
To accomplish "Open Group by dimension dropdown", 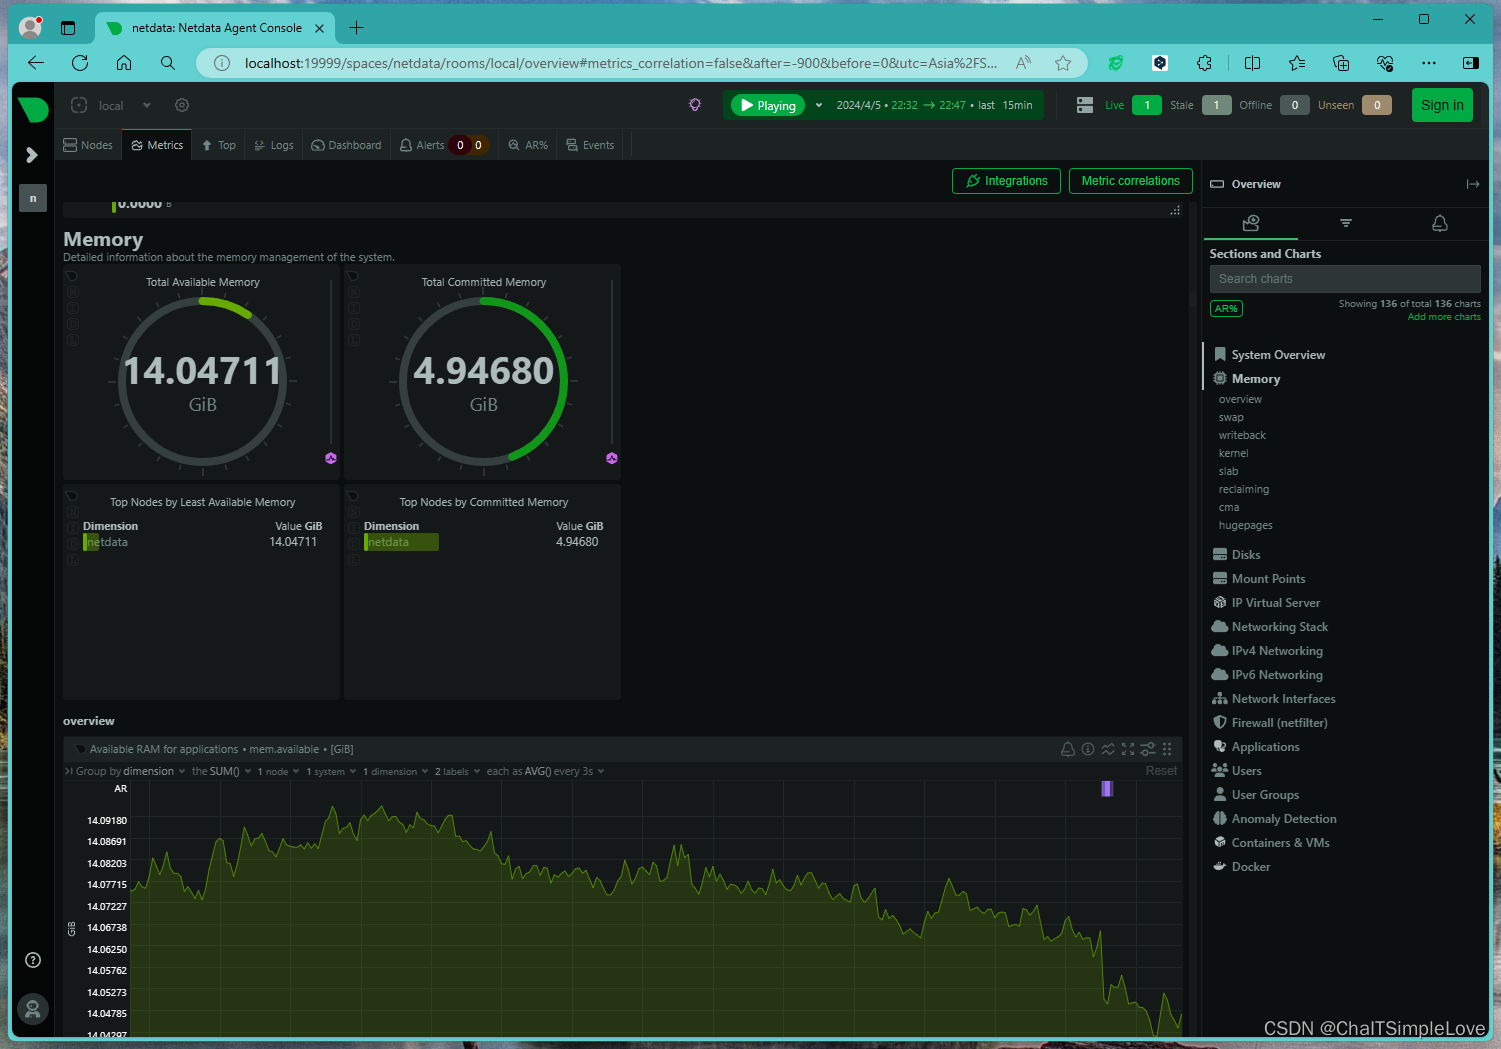I will pyautogui.click(x=130, y=771).
